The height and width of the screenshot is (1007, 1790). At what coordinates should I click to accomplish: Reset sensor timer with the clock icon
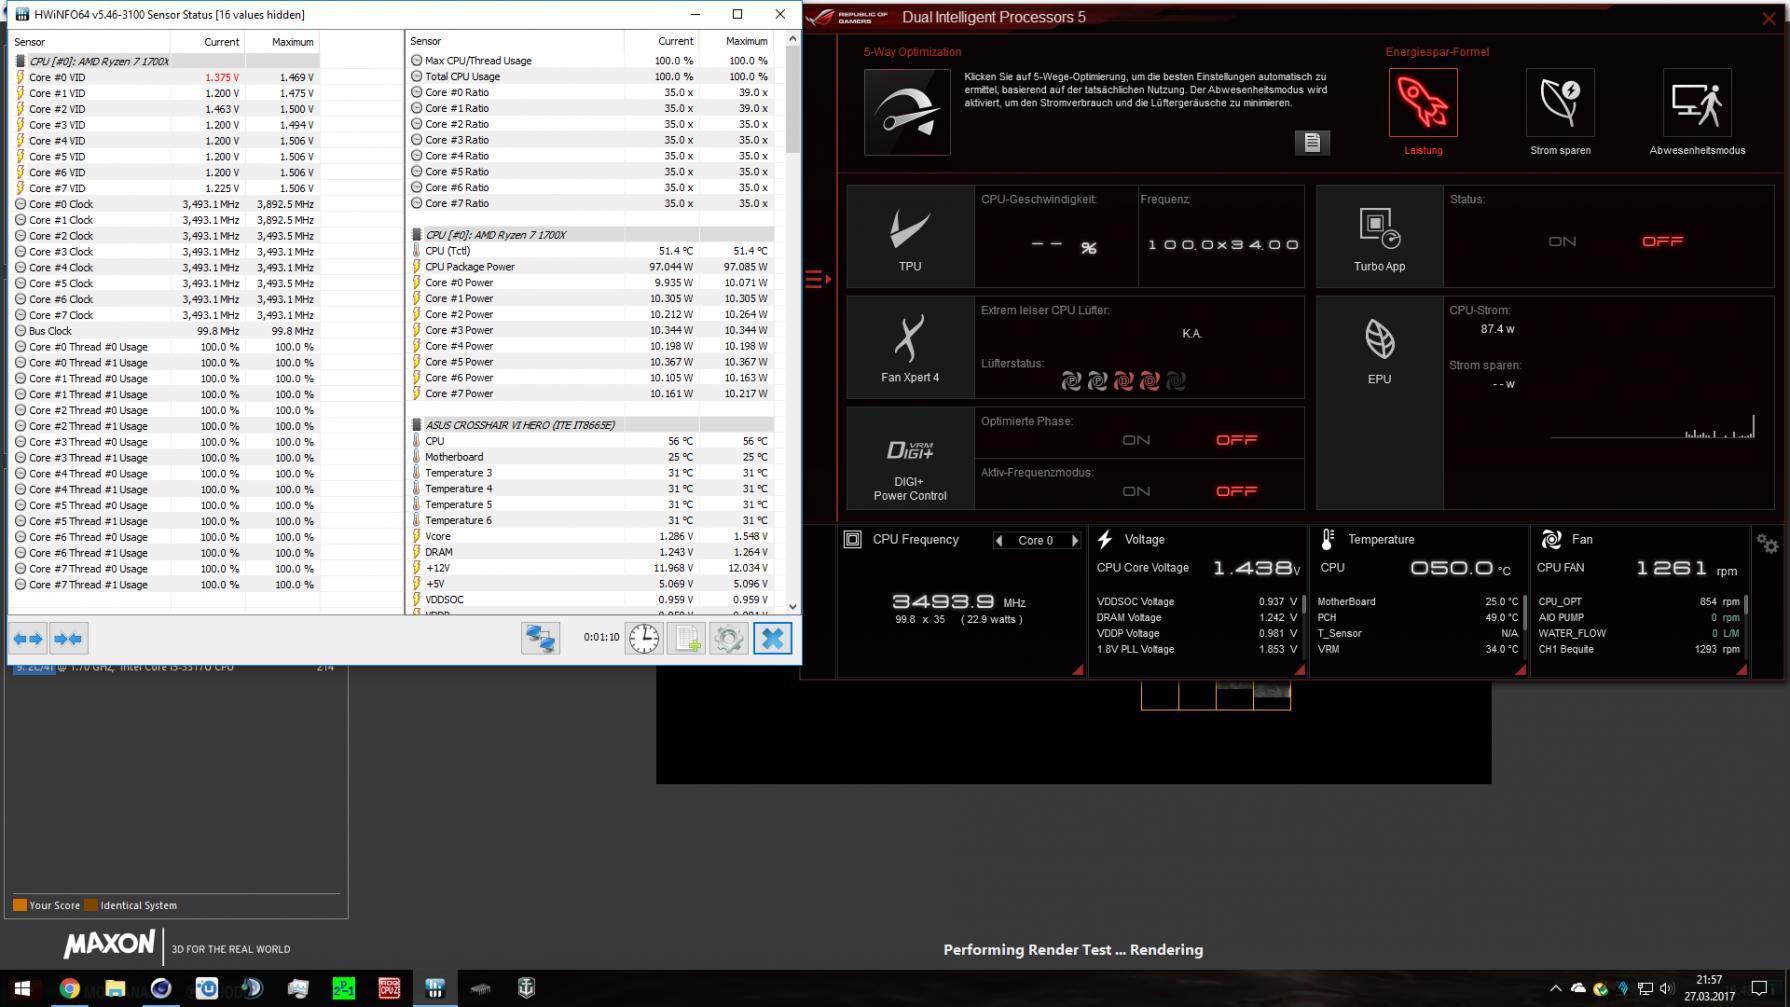pyautogui.click(x=644, y=638)
